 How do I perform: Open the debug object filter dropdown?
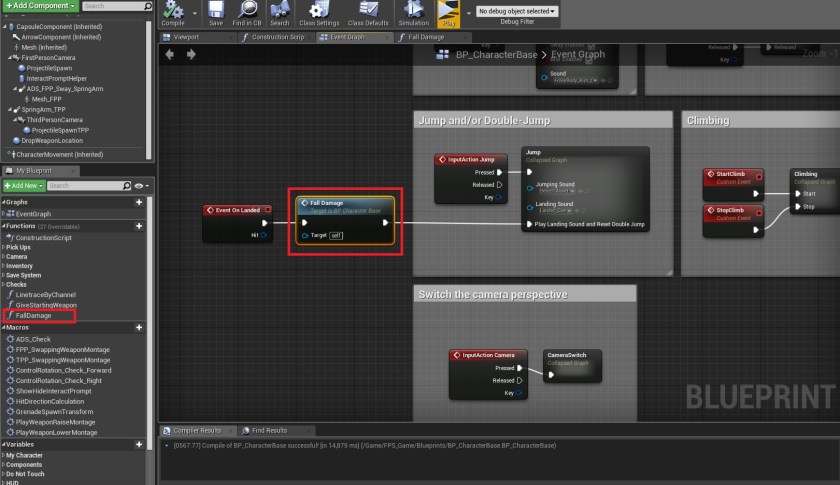[x=518, y=11]
